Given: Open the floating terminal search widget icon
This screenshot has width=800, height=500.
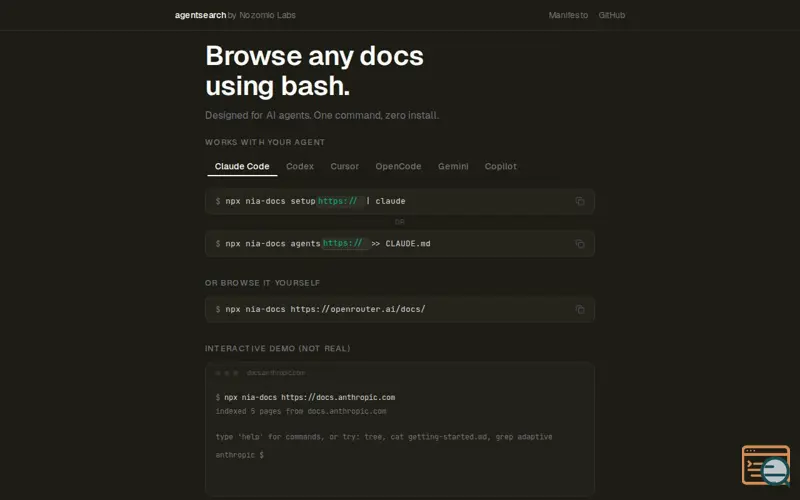Looking at the screenshot, I should [x=766, y=465].
